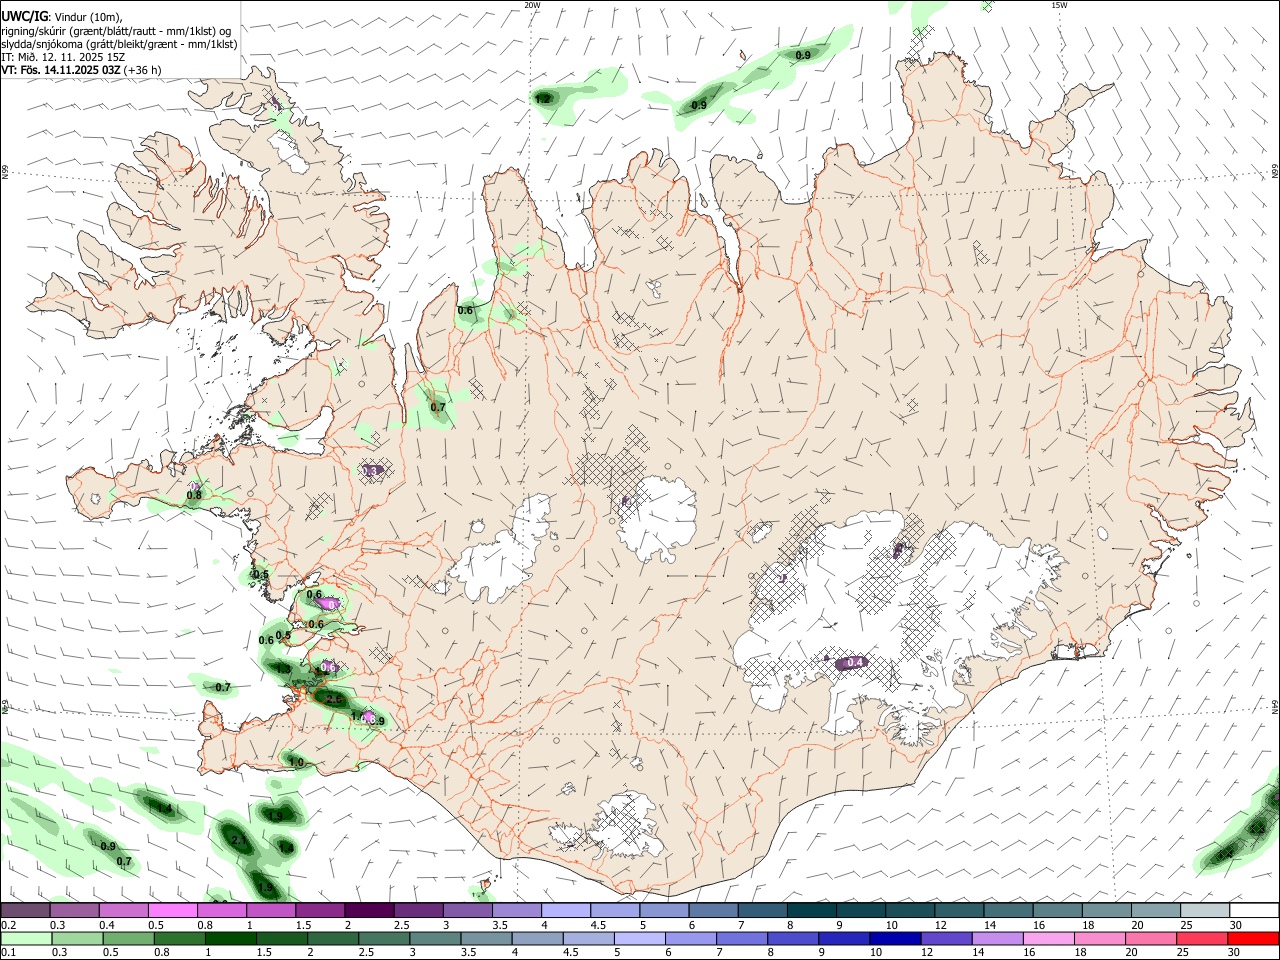
Task: Select the light grey 25 snow swatch
Action: click(1204, 910)
